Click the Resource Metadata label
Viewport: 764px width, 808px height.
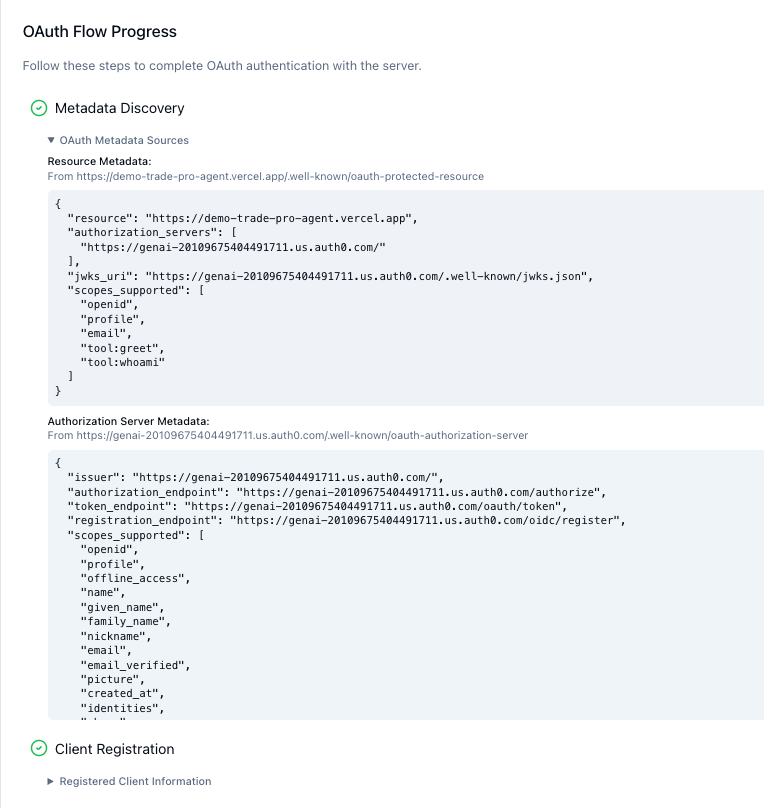(95, 161)
